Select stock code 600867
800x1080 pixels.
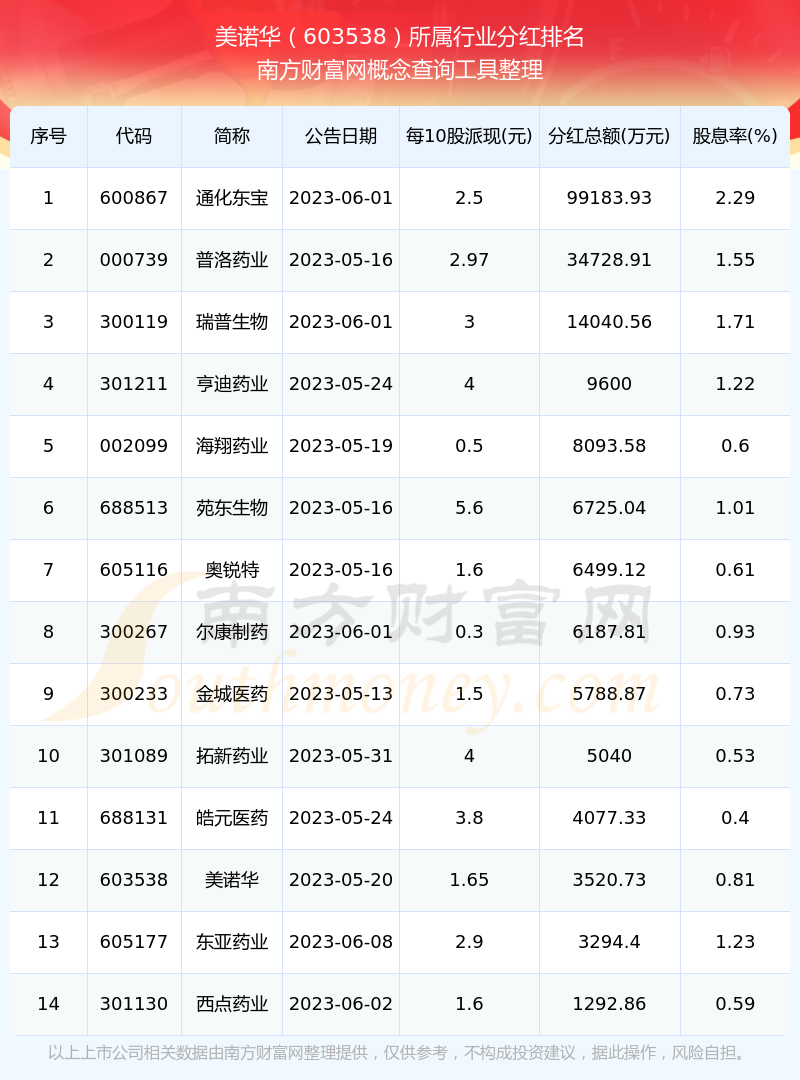[134, 198]
